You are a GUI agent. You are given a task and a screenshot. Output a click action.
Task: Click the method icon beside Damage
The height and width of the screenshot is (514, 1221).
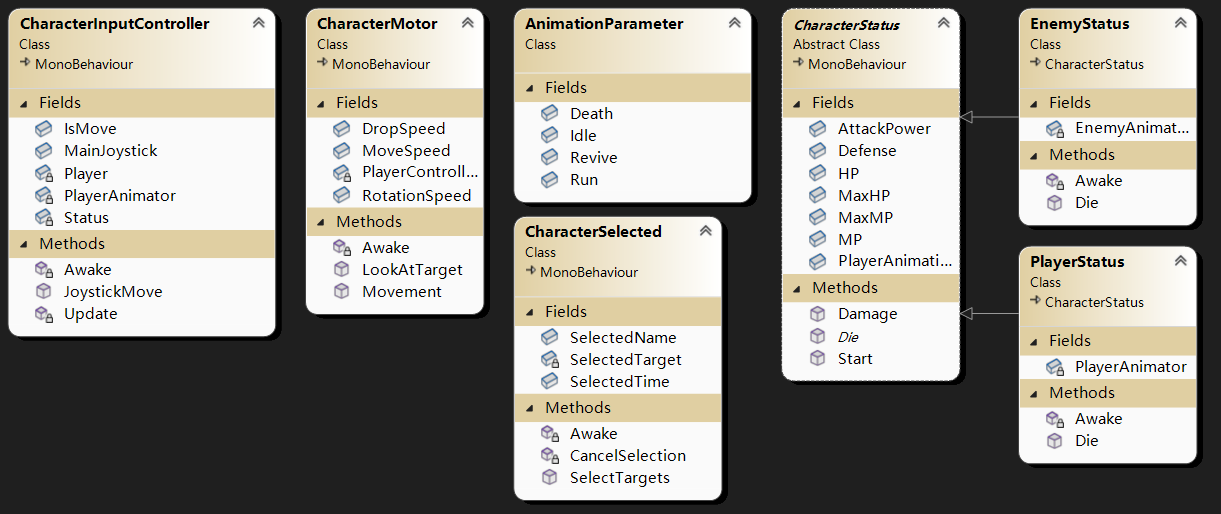coord(818,314)
